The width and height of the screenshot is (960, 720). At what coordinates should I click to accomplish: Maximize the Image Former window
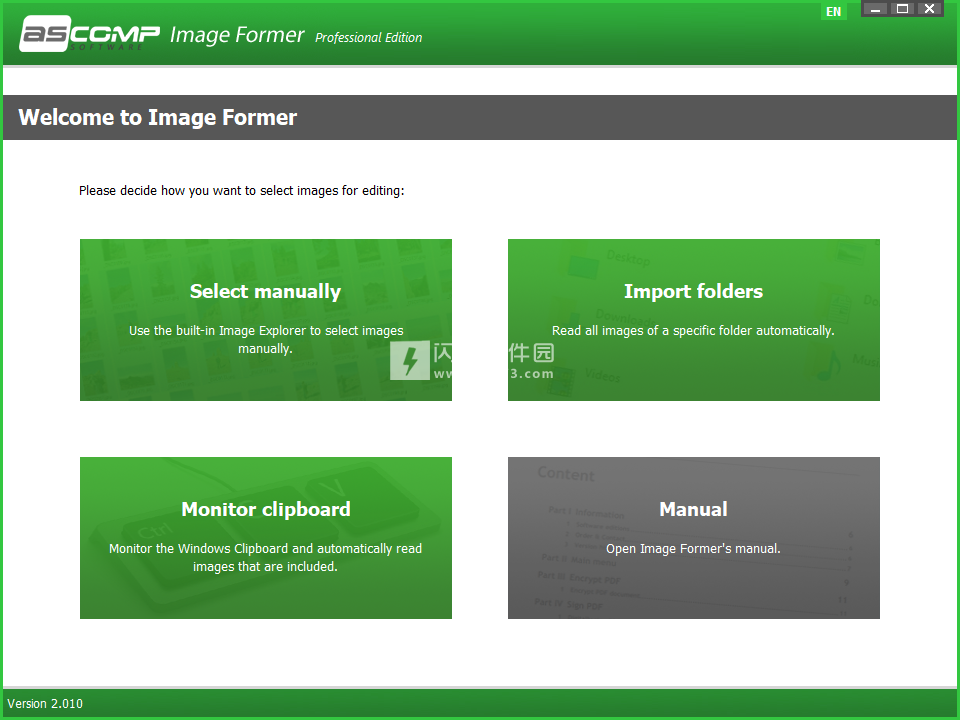pyautogui.click(x=902, y=9)
